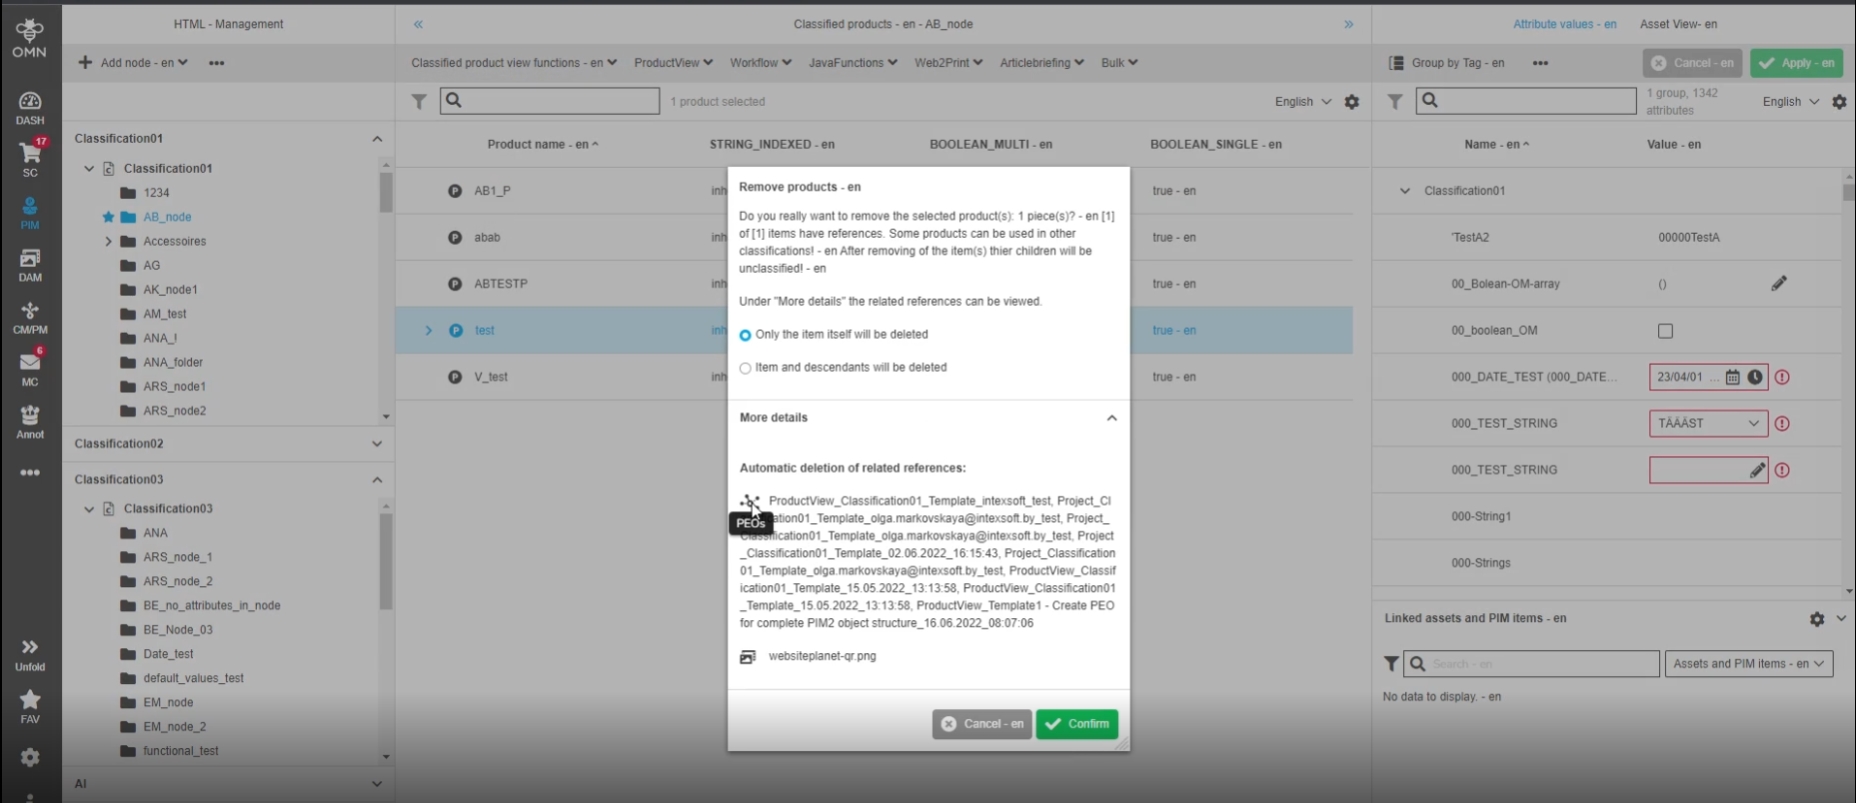Open Assets and PIM items dropdown

coord(1749,663)
